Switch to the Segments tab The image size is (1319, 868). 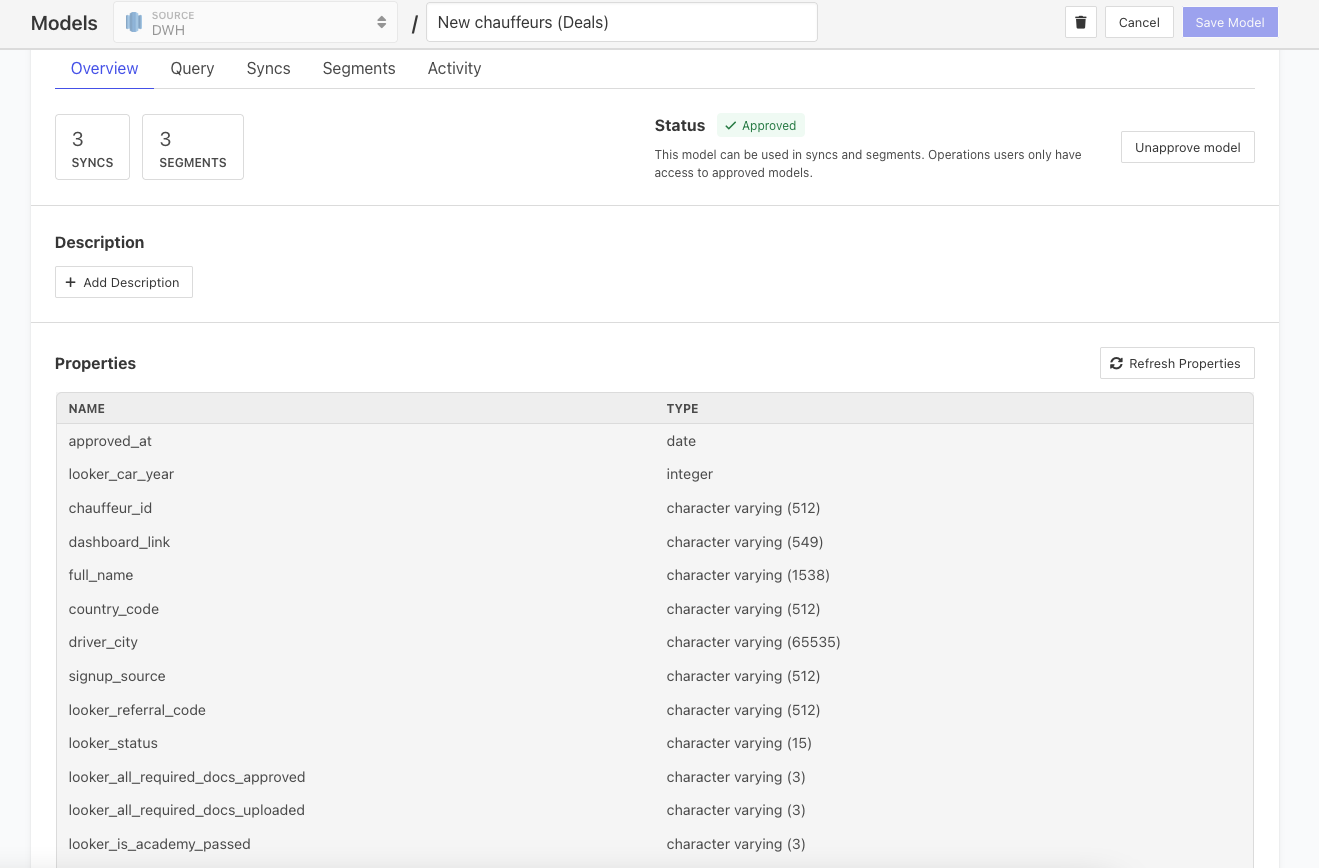359,68
